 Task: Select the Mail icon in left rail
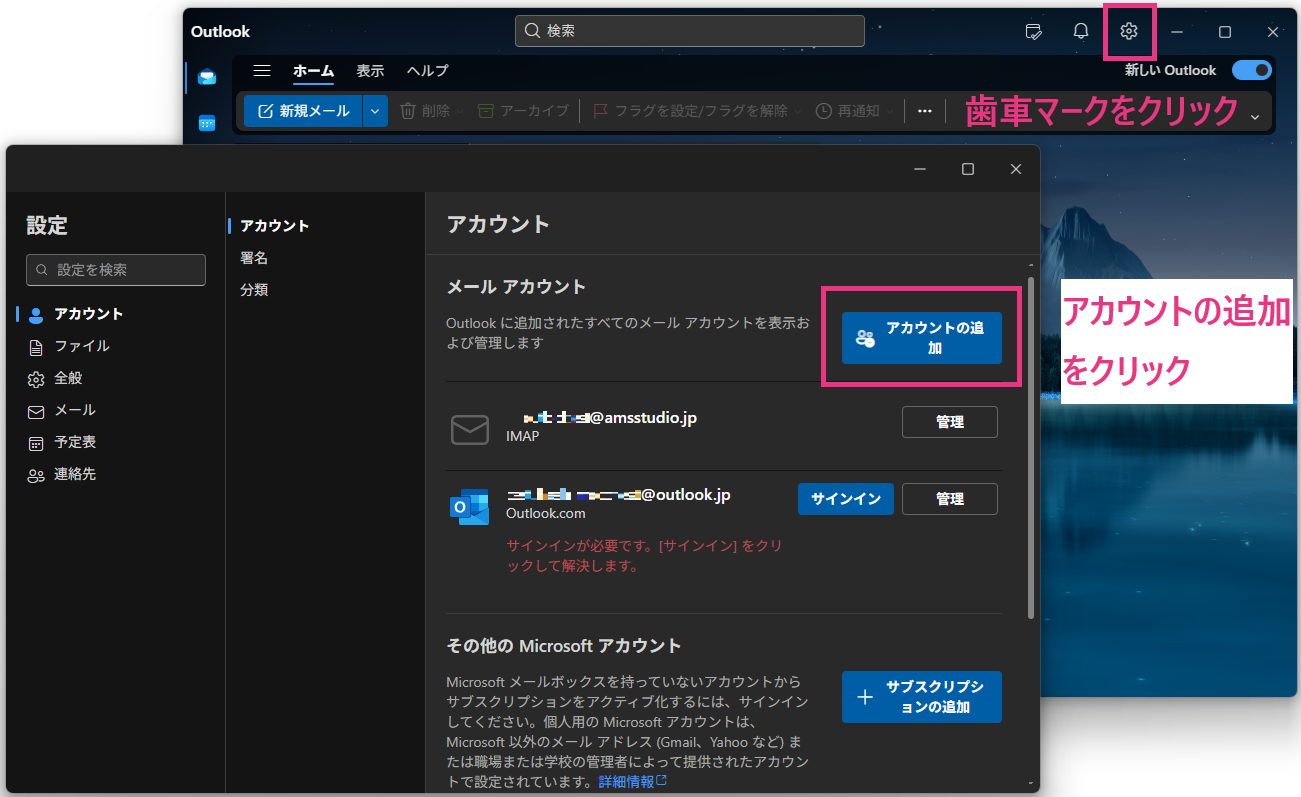[x=207, y=78]
